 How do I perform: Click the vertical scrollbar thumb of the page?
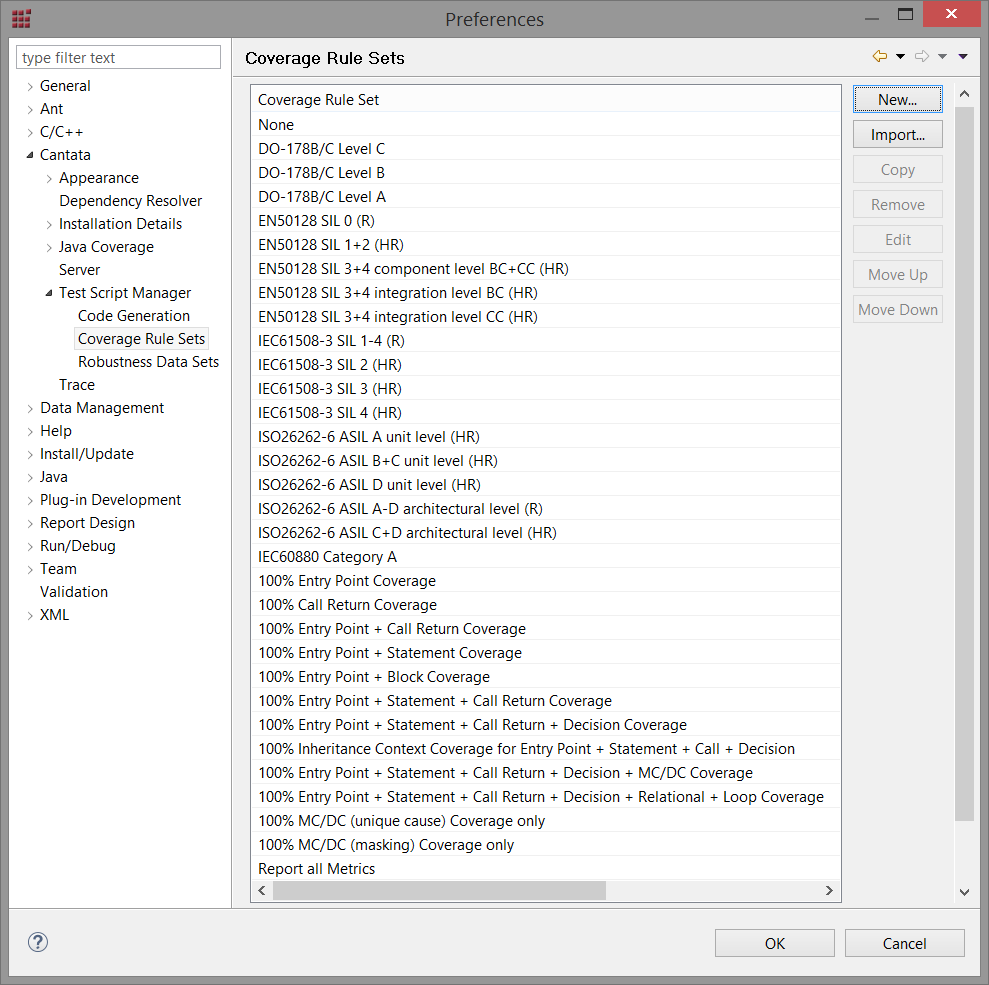(x=964, y=463)
